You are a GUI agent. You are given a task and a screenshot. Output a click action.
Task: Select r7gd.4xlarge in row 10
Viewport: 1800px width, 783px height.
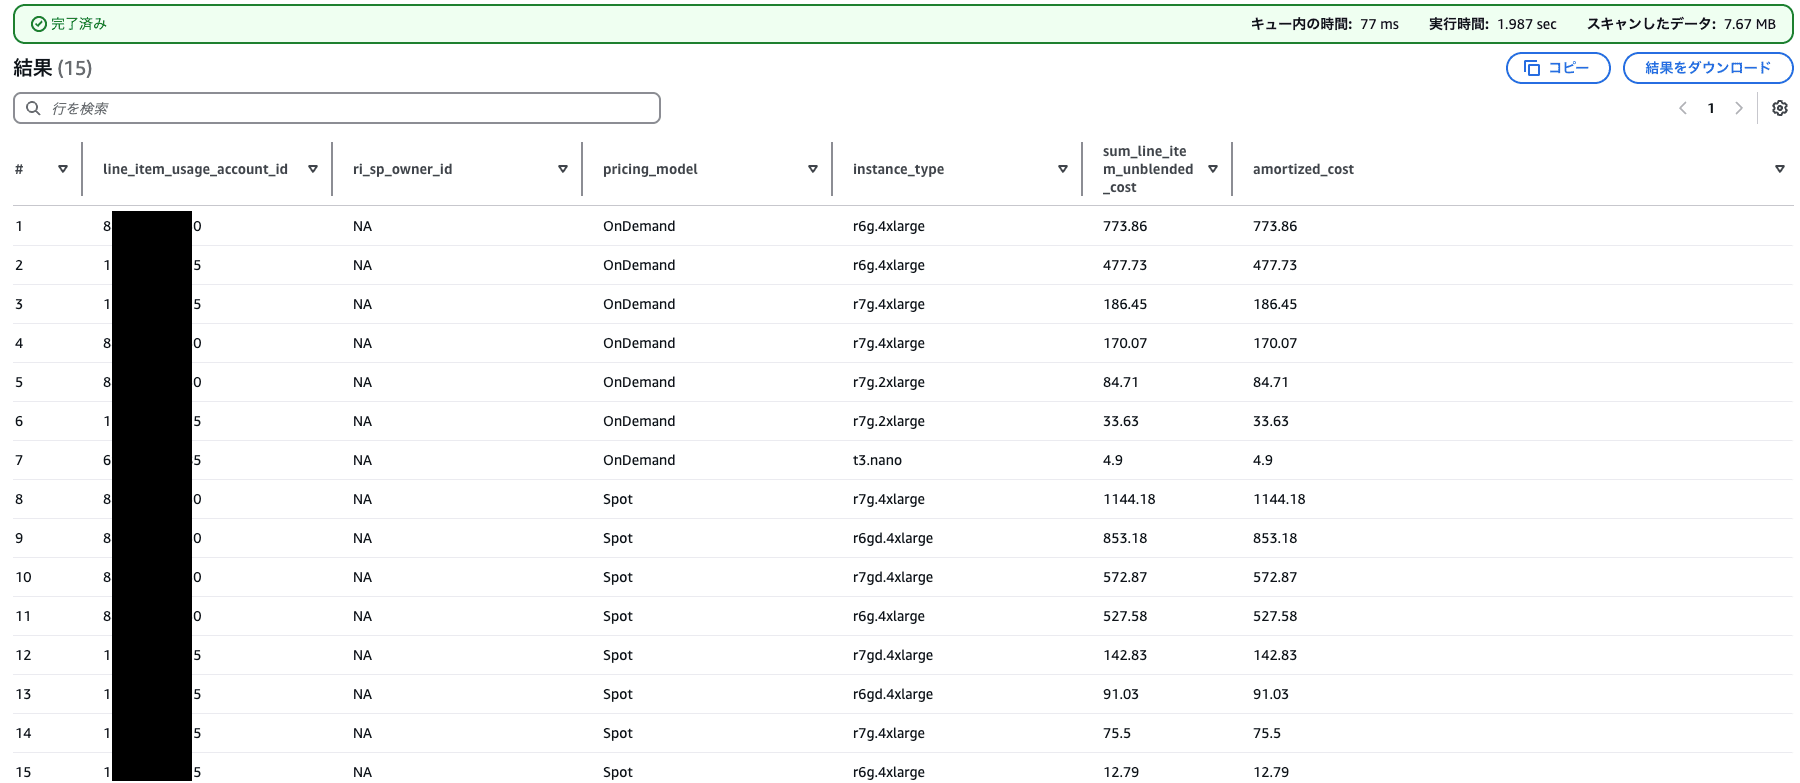point(893,577)
